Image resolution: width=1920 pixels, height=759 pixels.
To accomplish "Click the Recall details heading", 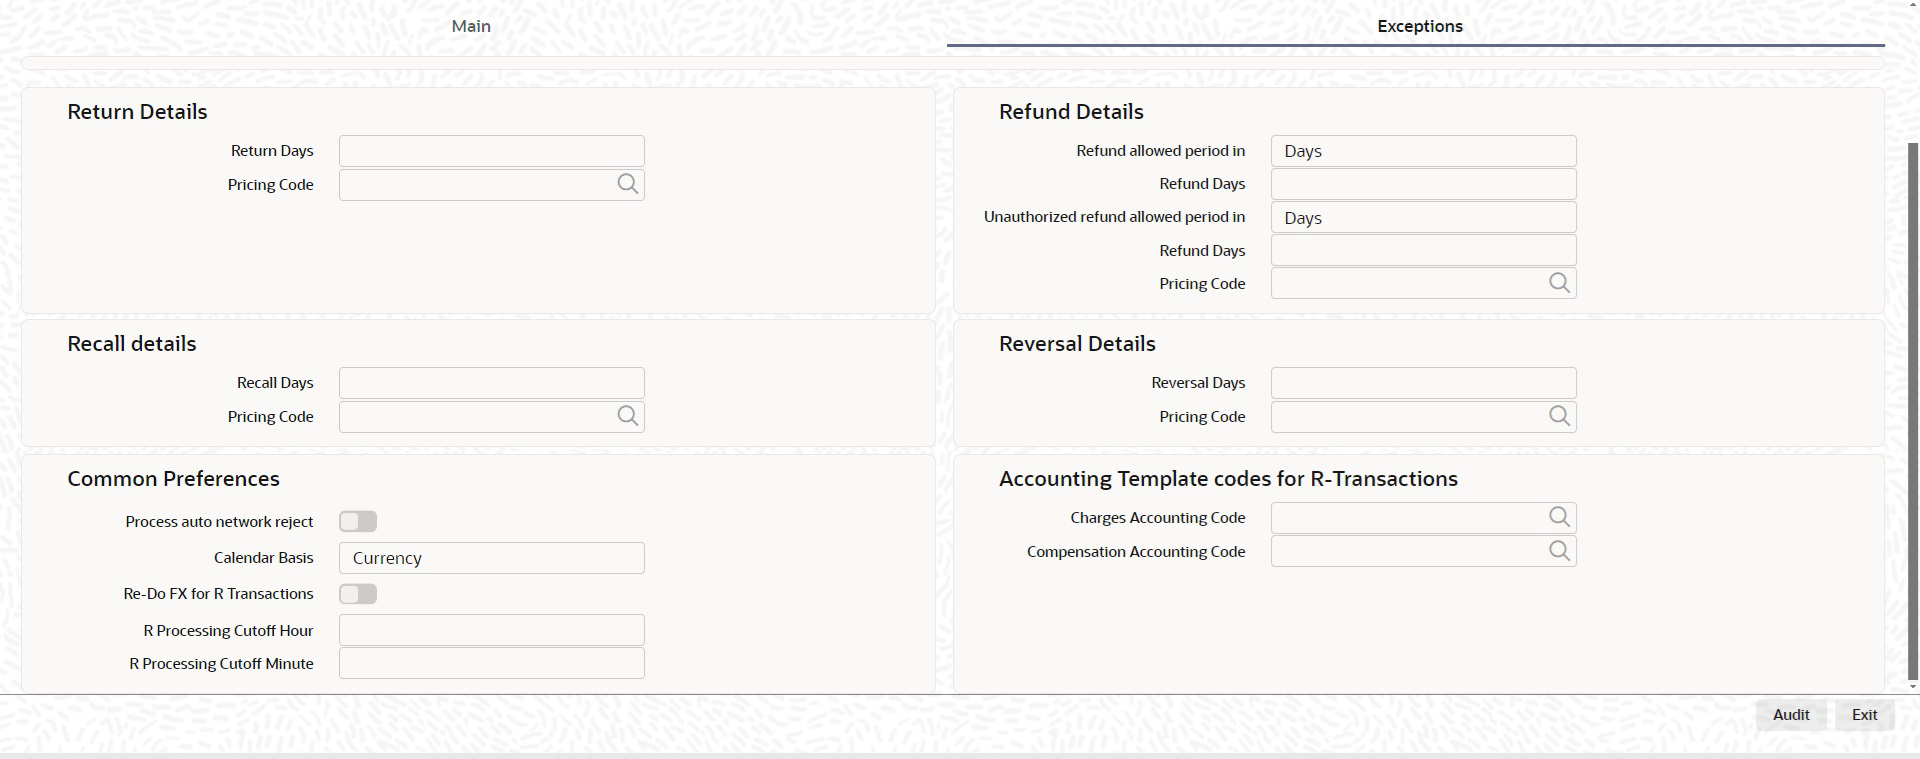I will 132,344.
